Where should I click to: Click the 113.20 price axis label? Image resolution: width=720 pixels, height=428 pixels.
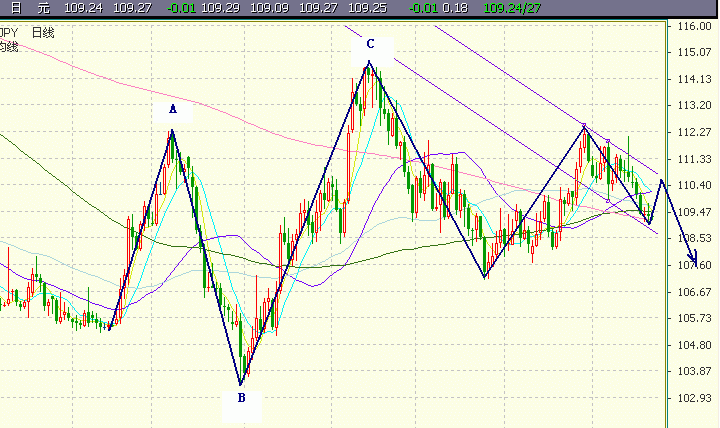click(x=695, y=106)
